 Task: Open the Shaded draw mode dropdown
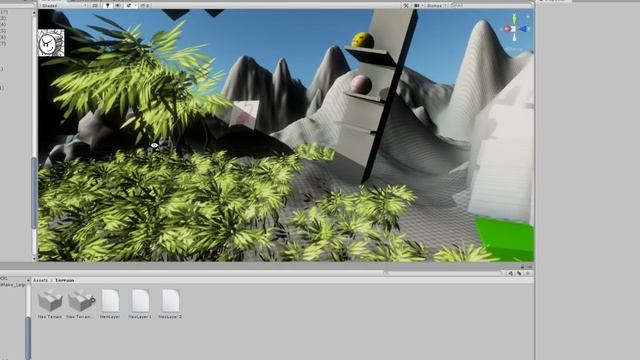click(x=64, y=6)
